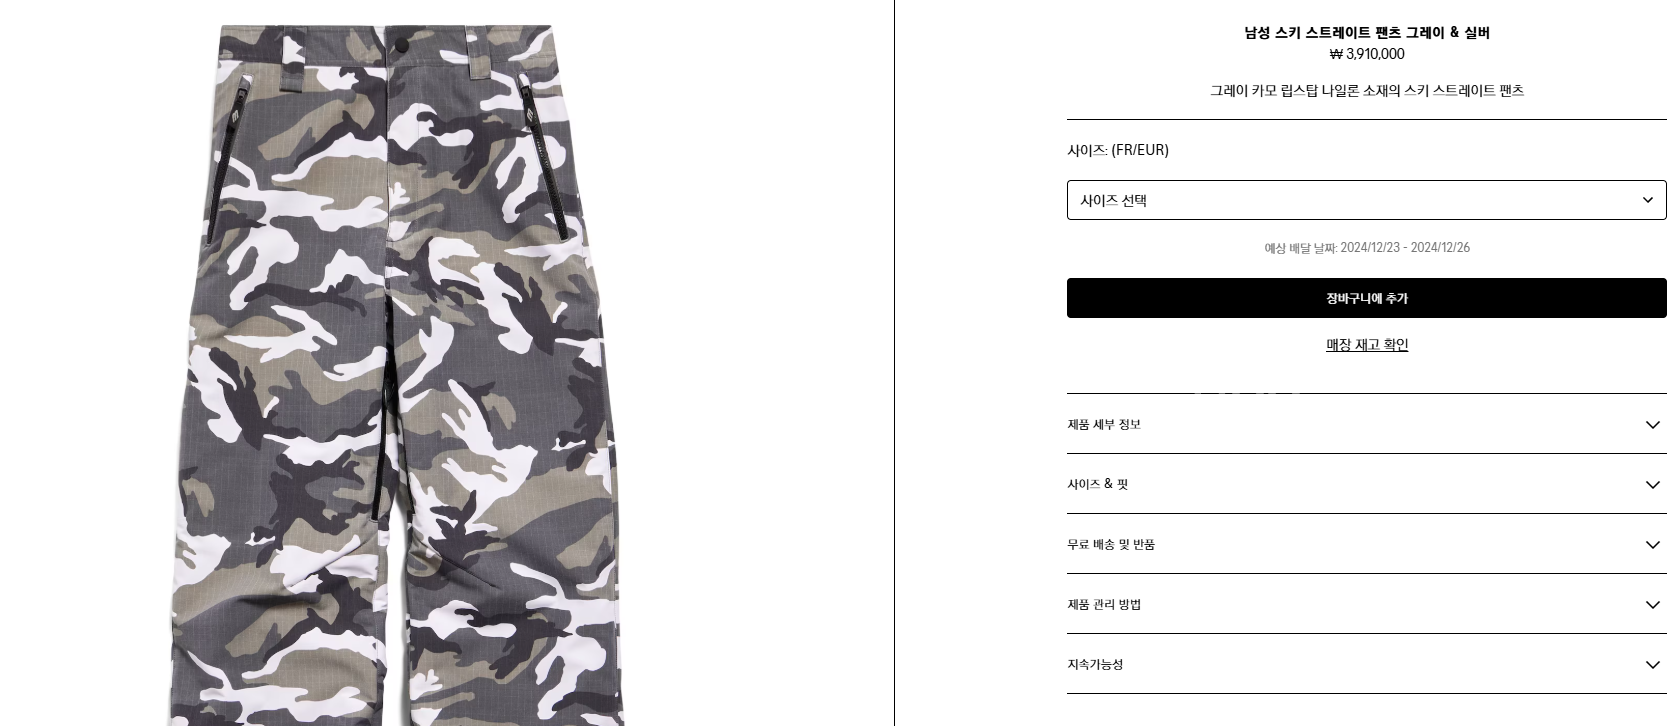1672x726 pixels.
Task: Click the product description line 그레이 카모 립스탑
Action: (x=1367, y=91)
